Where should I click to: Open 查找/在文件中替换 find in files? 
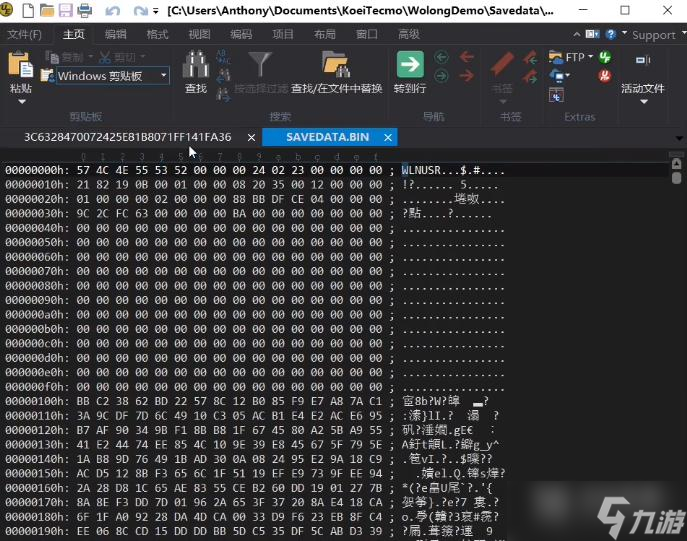click(x=336, y=72)
